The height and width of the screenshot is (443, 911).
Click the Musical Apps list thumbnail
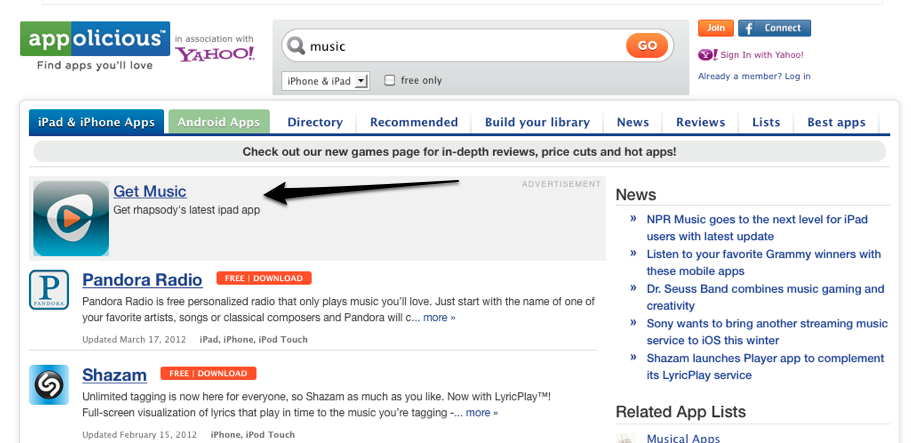coord(626,438)
